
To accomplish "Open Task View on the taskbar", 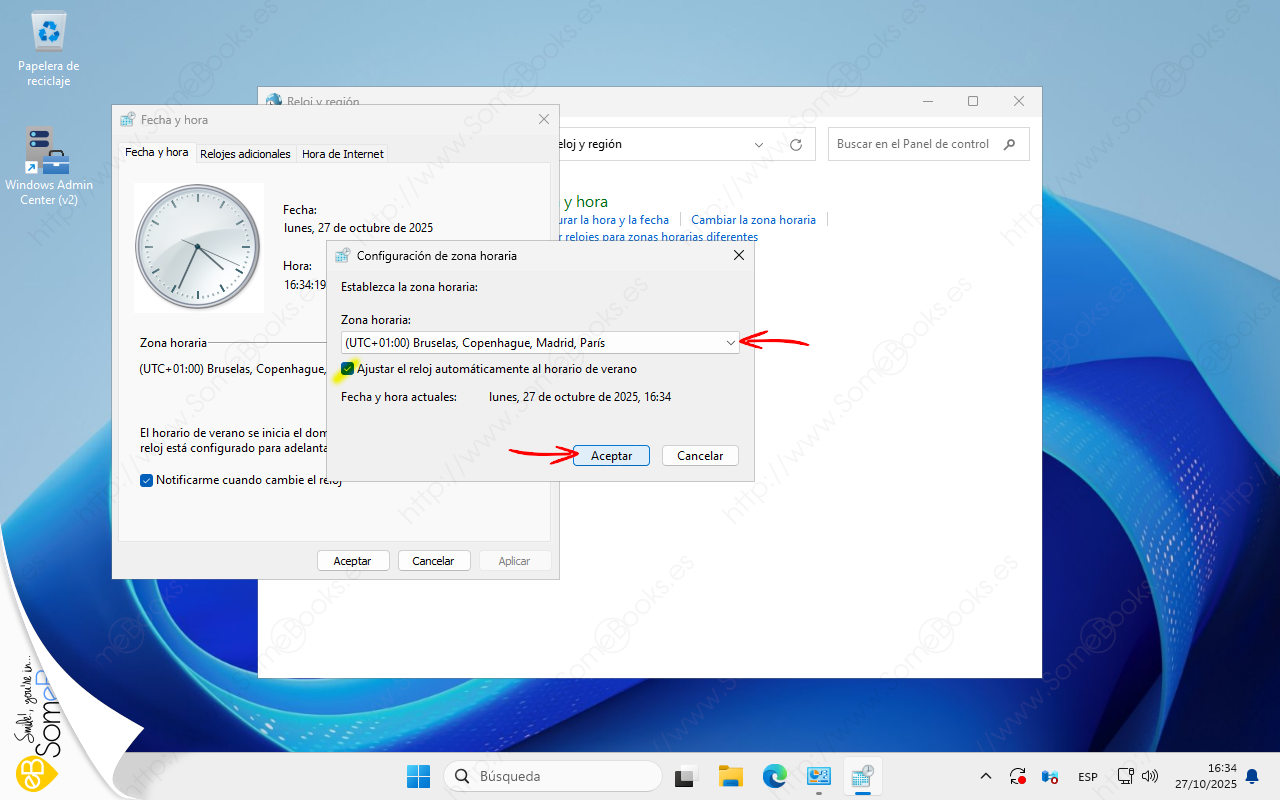I will 685,776.
